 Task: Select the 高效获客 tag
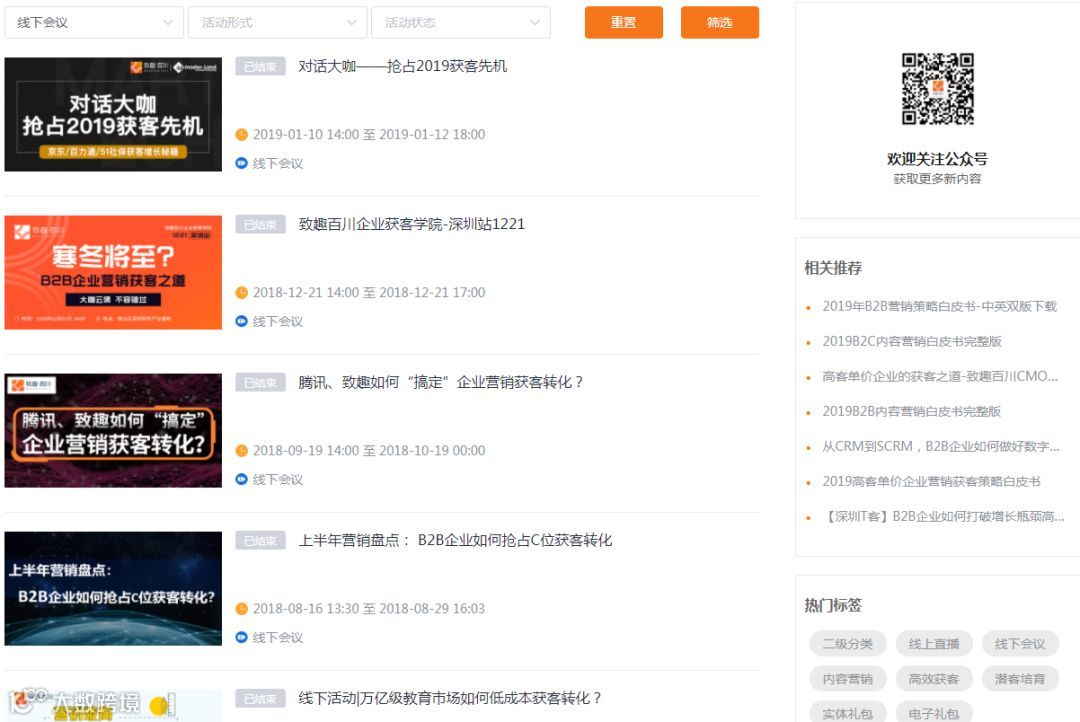pos(934,679)
